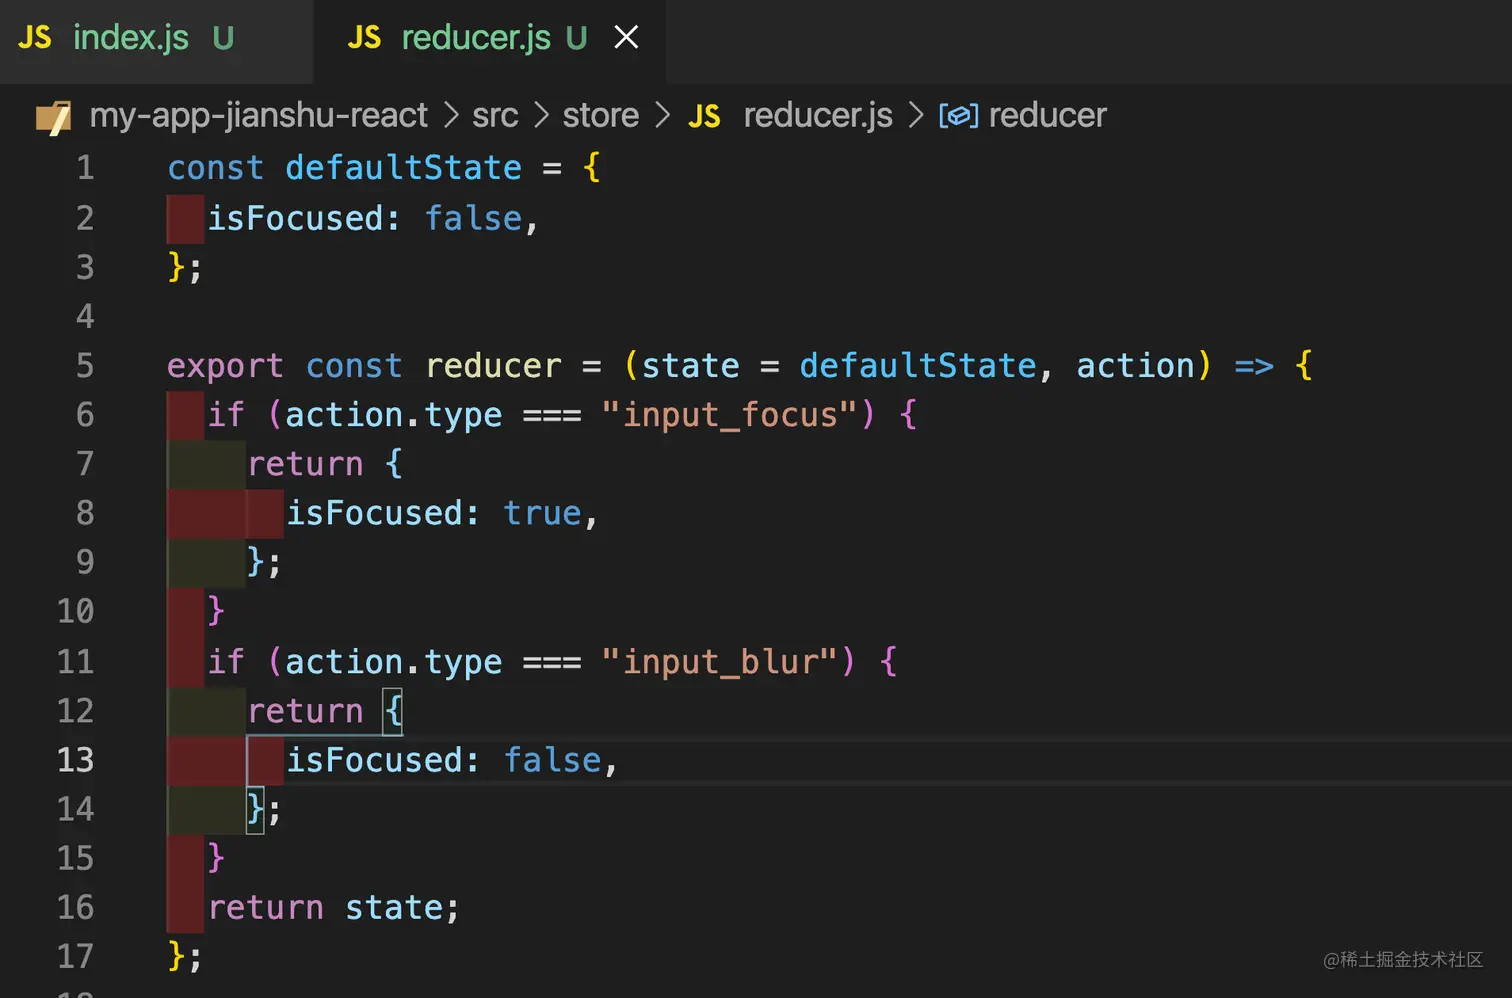This screenshot has width=1512, height=998.
Task: Click the 'action)' parameter on line 5
Action: point(1144,366)
